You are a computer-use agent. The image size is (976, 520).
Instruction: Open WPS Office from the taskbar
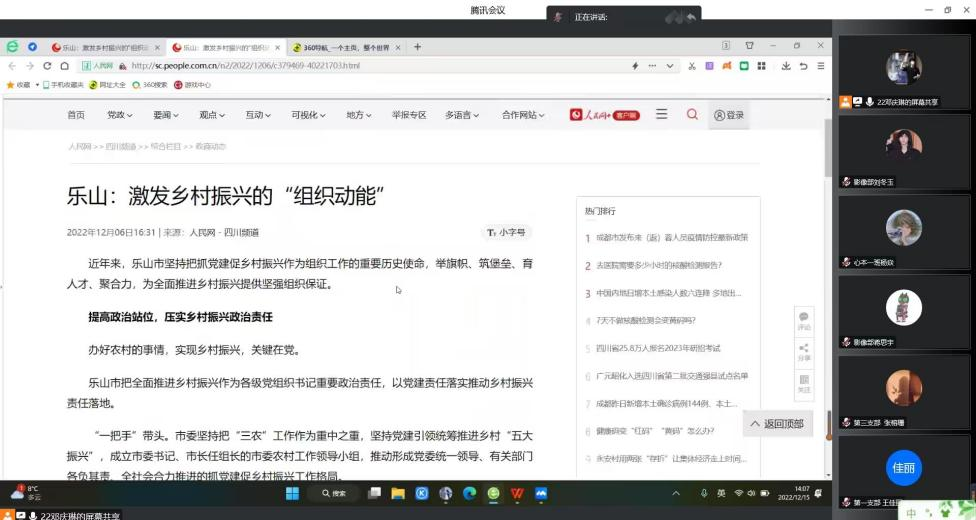point(517,493)
